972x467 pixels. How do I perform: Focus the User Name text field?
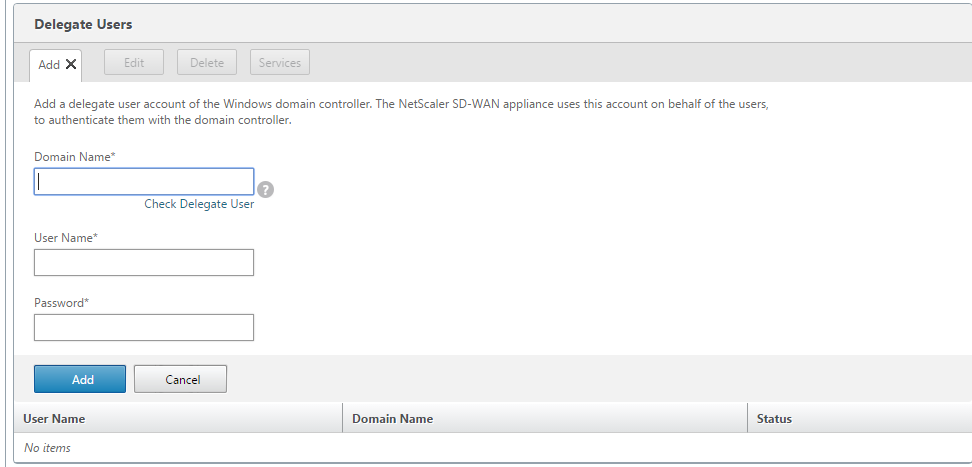tap(144, 262)
